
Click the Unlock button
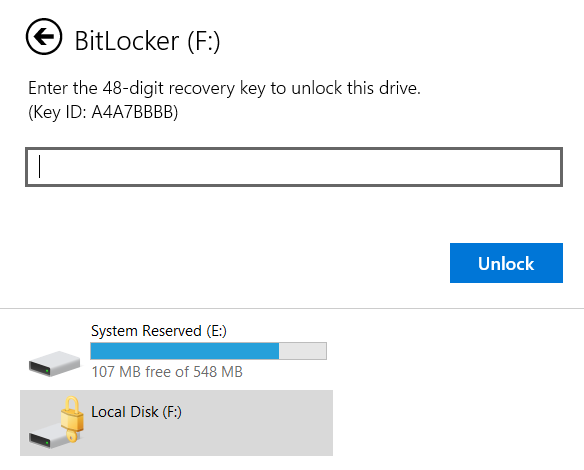(506, 263)
